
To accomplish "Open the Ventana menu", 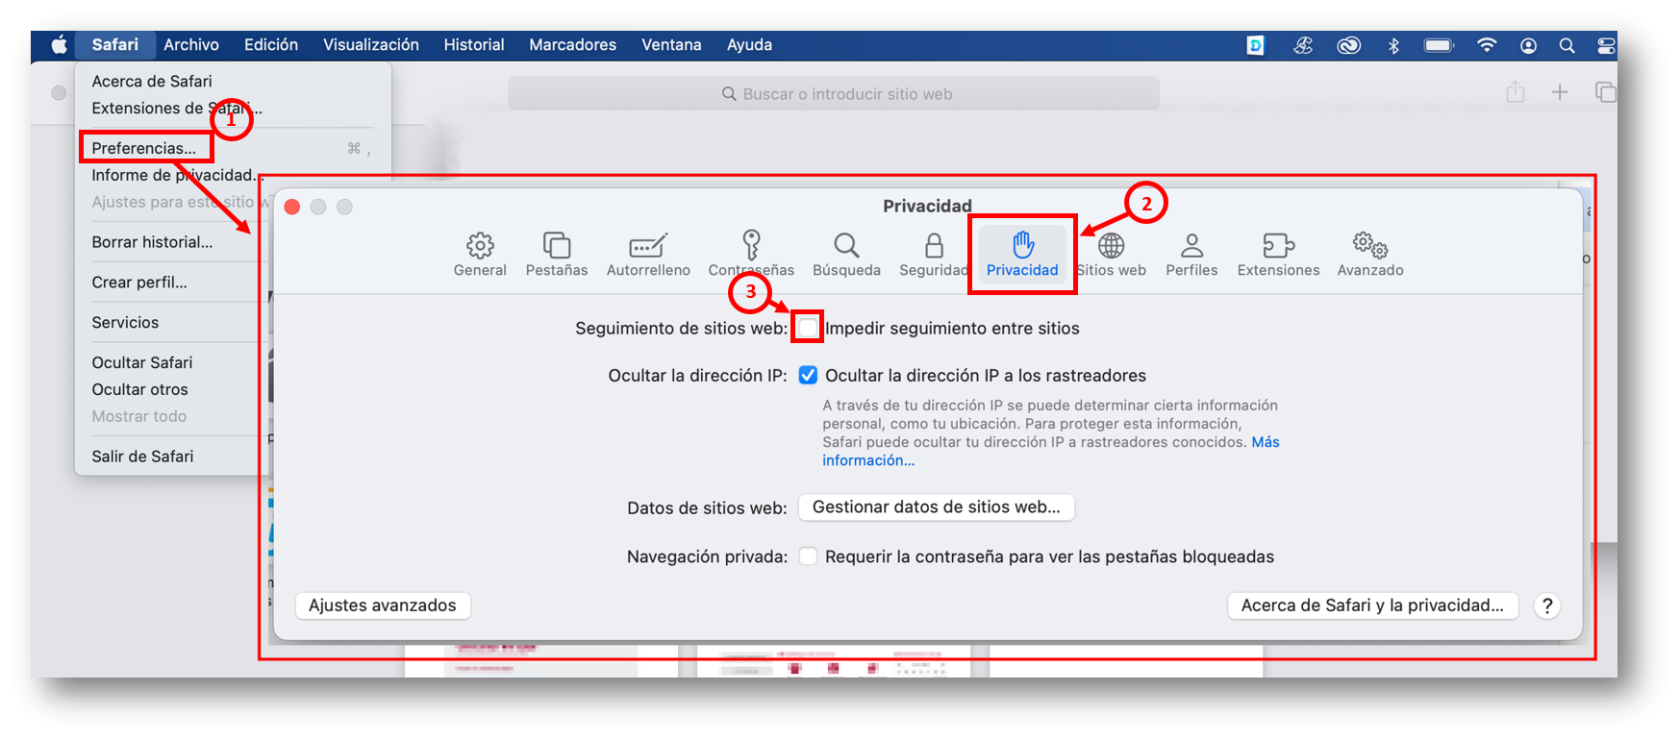I will pyautogui.click(x=671, y=45).
